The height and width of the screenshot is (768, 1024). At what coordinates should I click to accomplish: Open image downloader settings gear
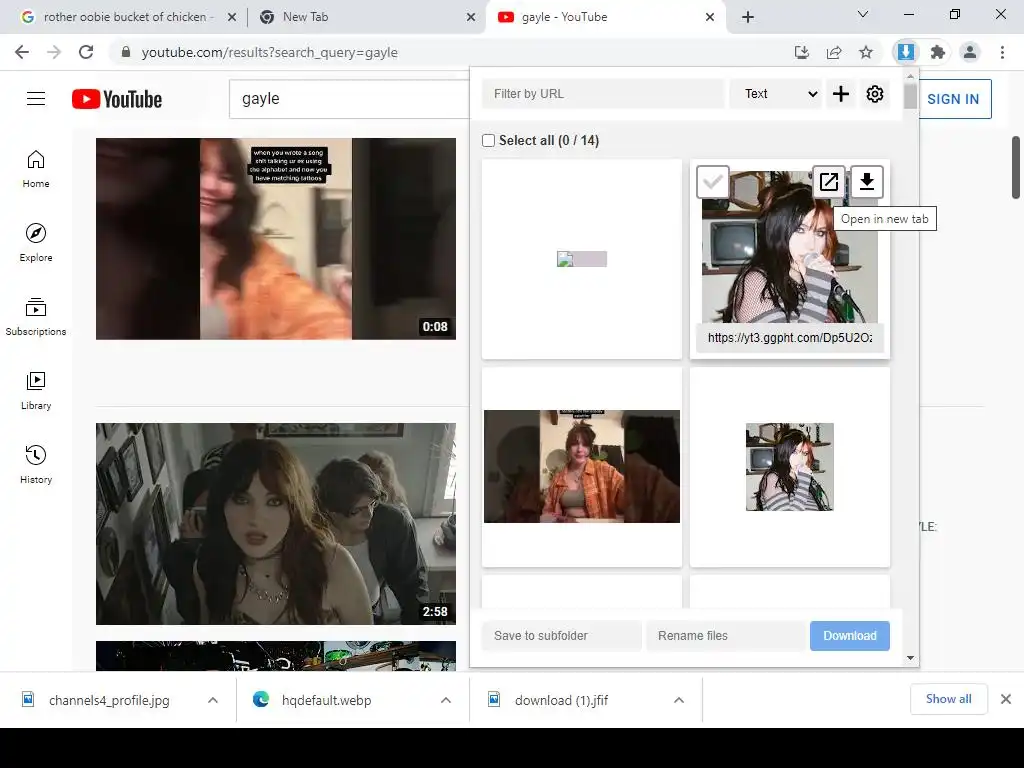click(875, 94)
